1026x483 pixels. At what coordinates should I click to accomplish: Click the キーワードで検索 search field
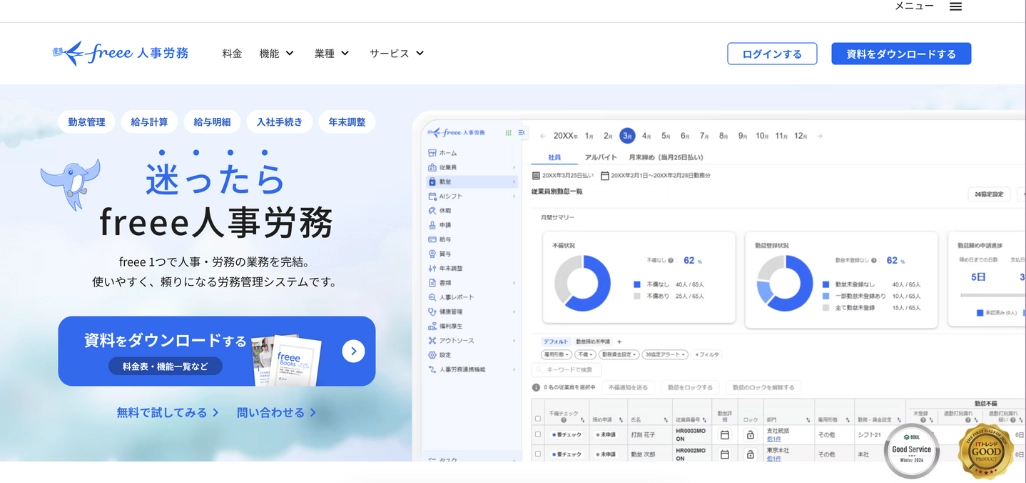coord(566,370)
